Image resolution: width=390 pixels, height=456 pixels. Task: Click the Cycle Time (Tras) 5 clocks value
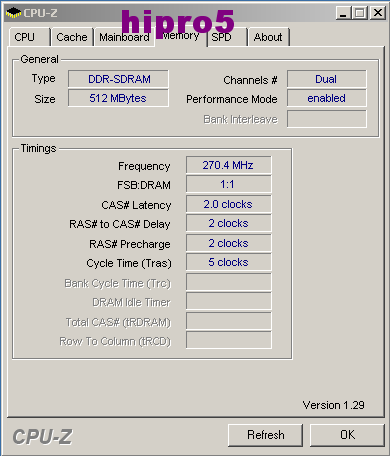pos(229,262)
